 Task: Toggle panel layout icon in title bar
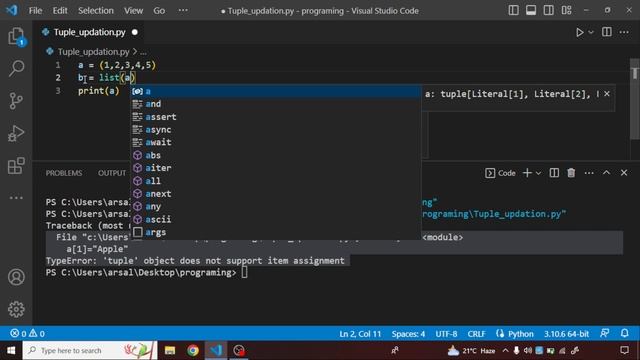click(x=531, y=10)
